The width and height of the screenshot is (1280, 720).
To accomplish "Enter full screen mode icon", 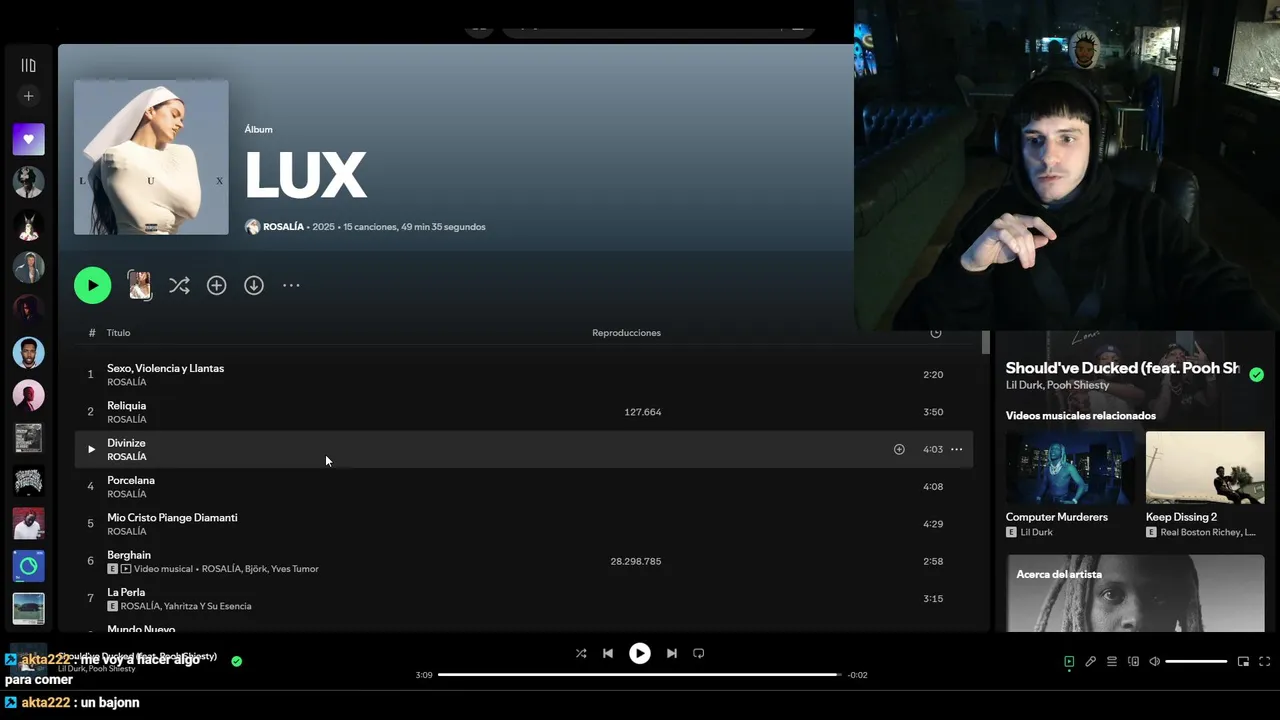I will 1265,661.
